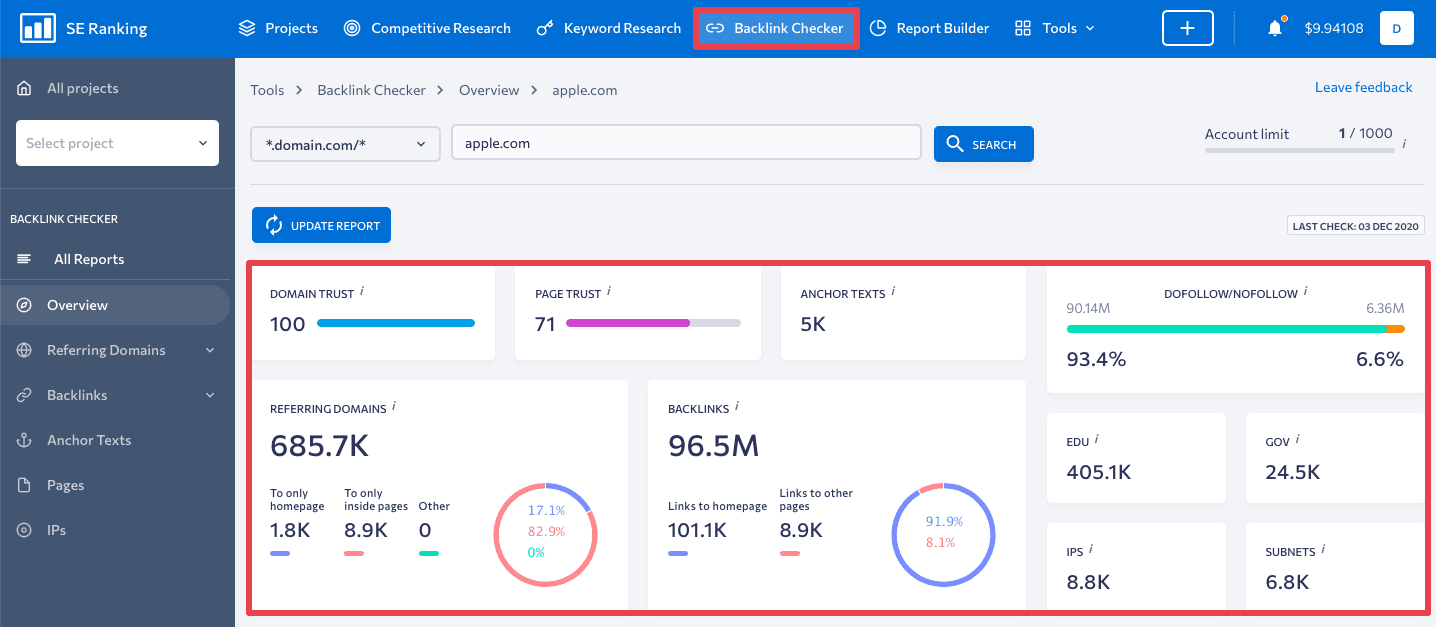
Task: Click the Backlink Checker breadcrumb link
Action: click(372, 90)
